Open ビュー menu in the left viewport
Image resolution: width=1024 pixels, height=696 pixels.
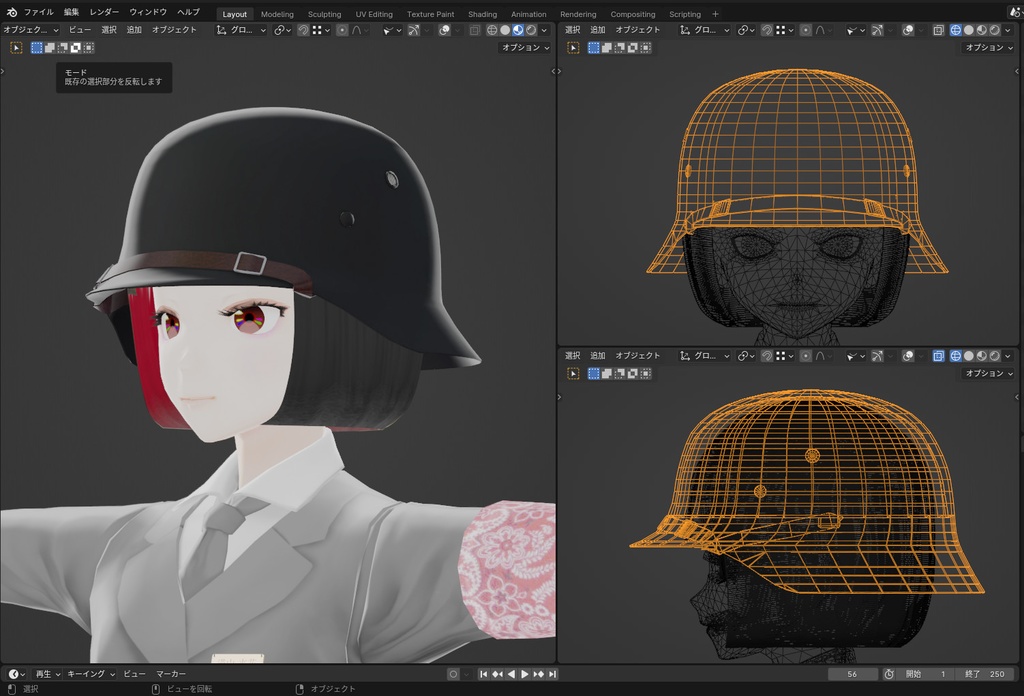point(80,30)
